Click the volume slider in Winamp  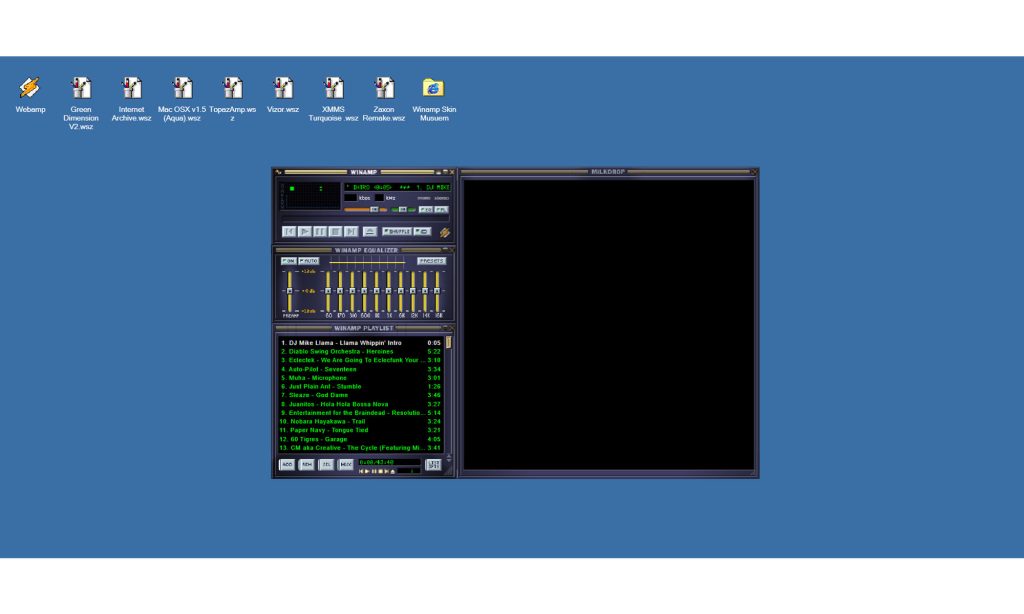[366, 210]
